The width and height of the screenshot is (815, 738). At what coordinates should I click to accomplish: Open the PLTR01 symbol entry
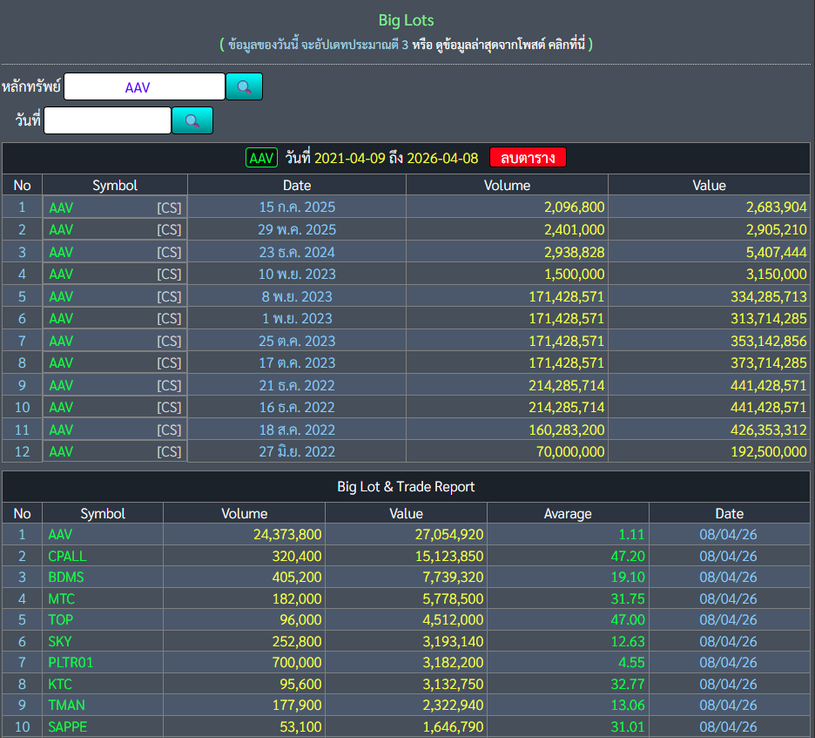tap(70, 662)
